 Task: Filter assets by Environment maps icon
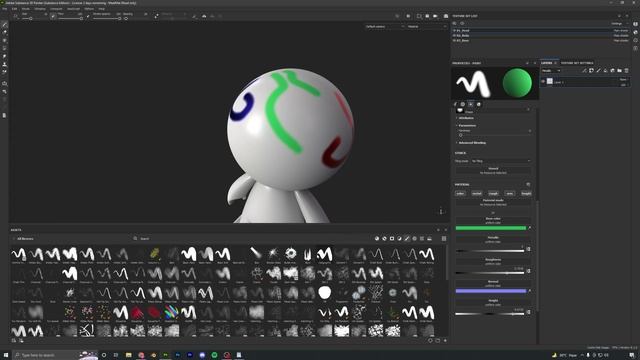[x=429, y=238]
